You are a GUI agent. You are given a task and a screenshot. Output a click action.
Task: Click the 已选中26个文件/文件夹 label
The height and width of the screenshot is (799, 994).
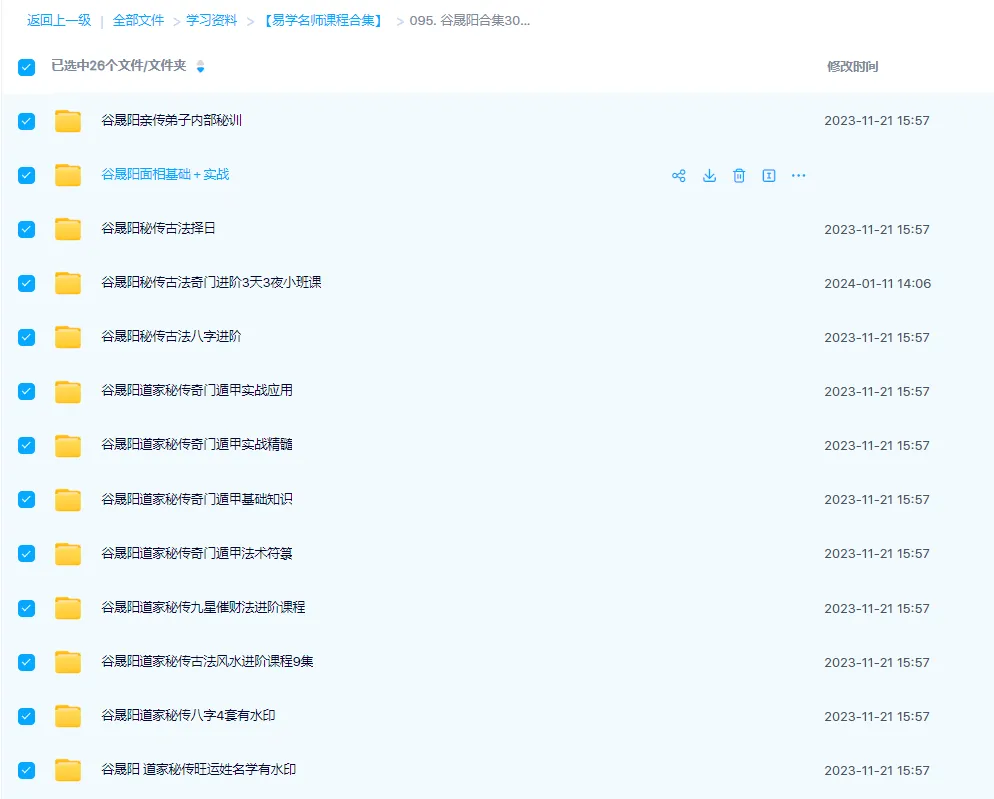point(119,65)
